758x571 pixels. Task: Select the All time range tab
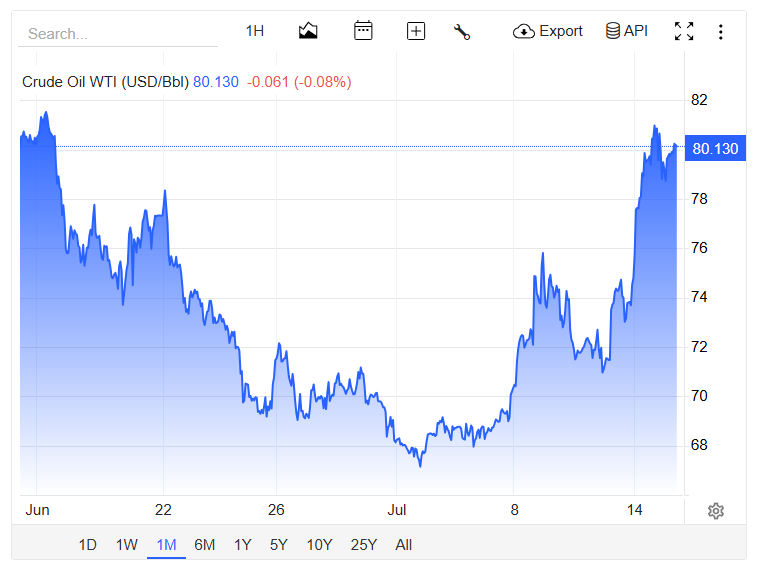404,545
